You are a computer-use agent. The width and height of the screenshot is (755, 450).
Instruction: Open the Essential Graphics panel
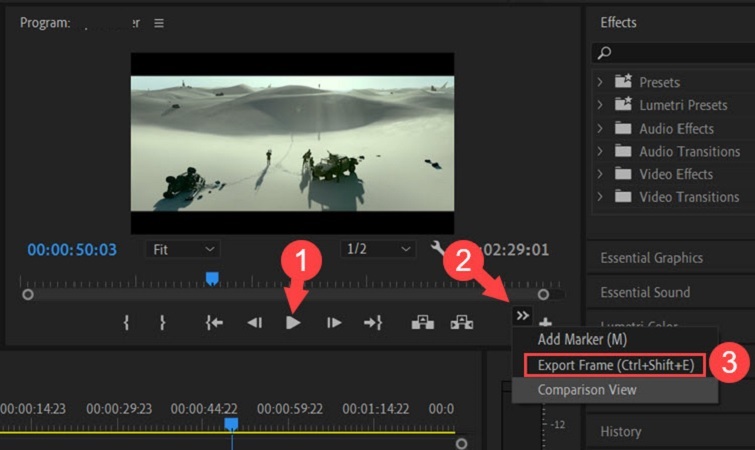651,258
